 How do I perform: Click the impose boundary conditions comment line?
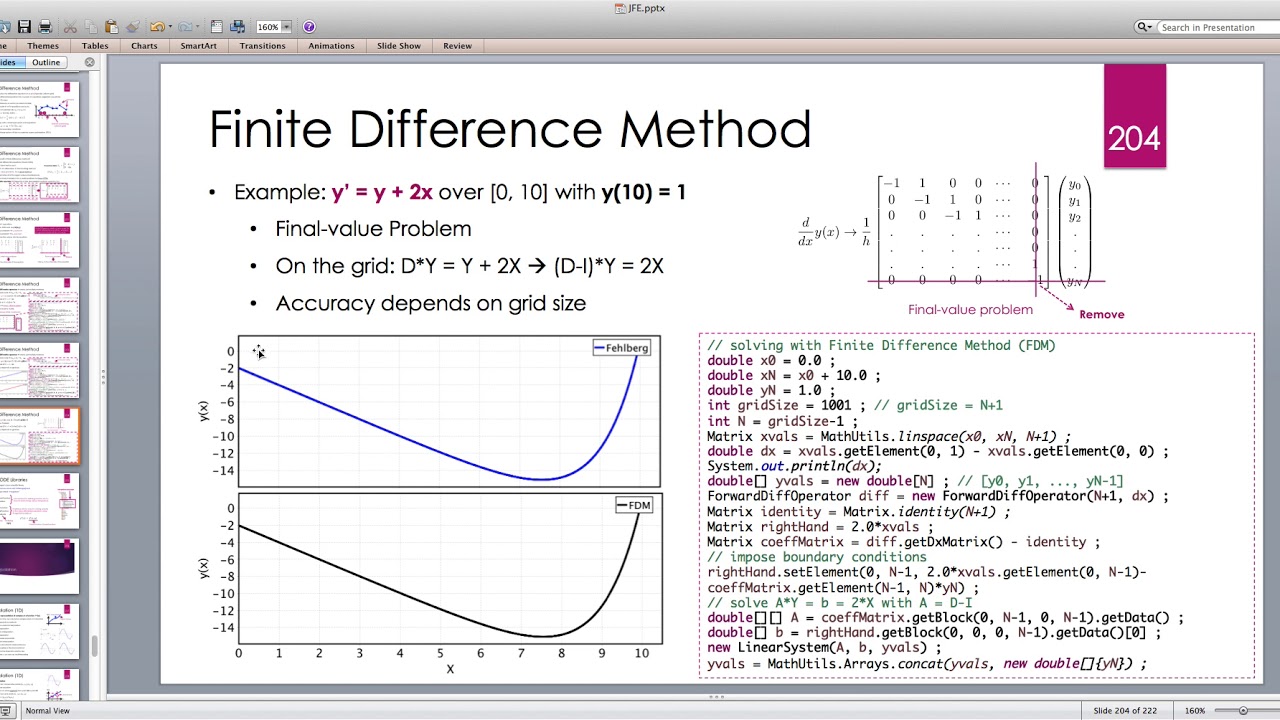coord(817,557)
